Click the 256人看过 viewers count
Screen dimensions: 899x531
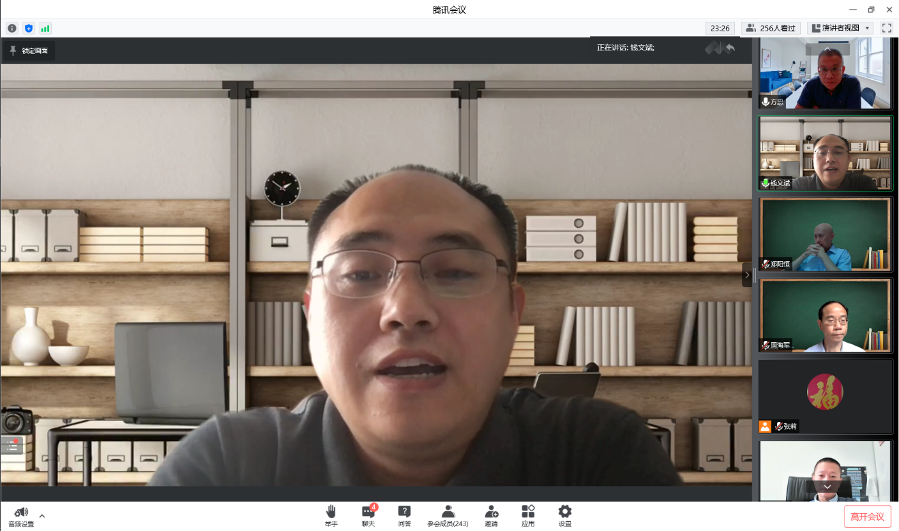(x=772, y=28)
